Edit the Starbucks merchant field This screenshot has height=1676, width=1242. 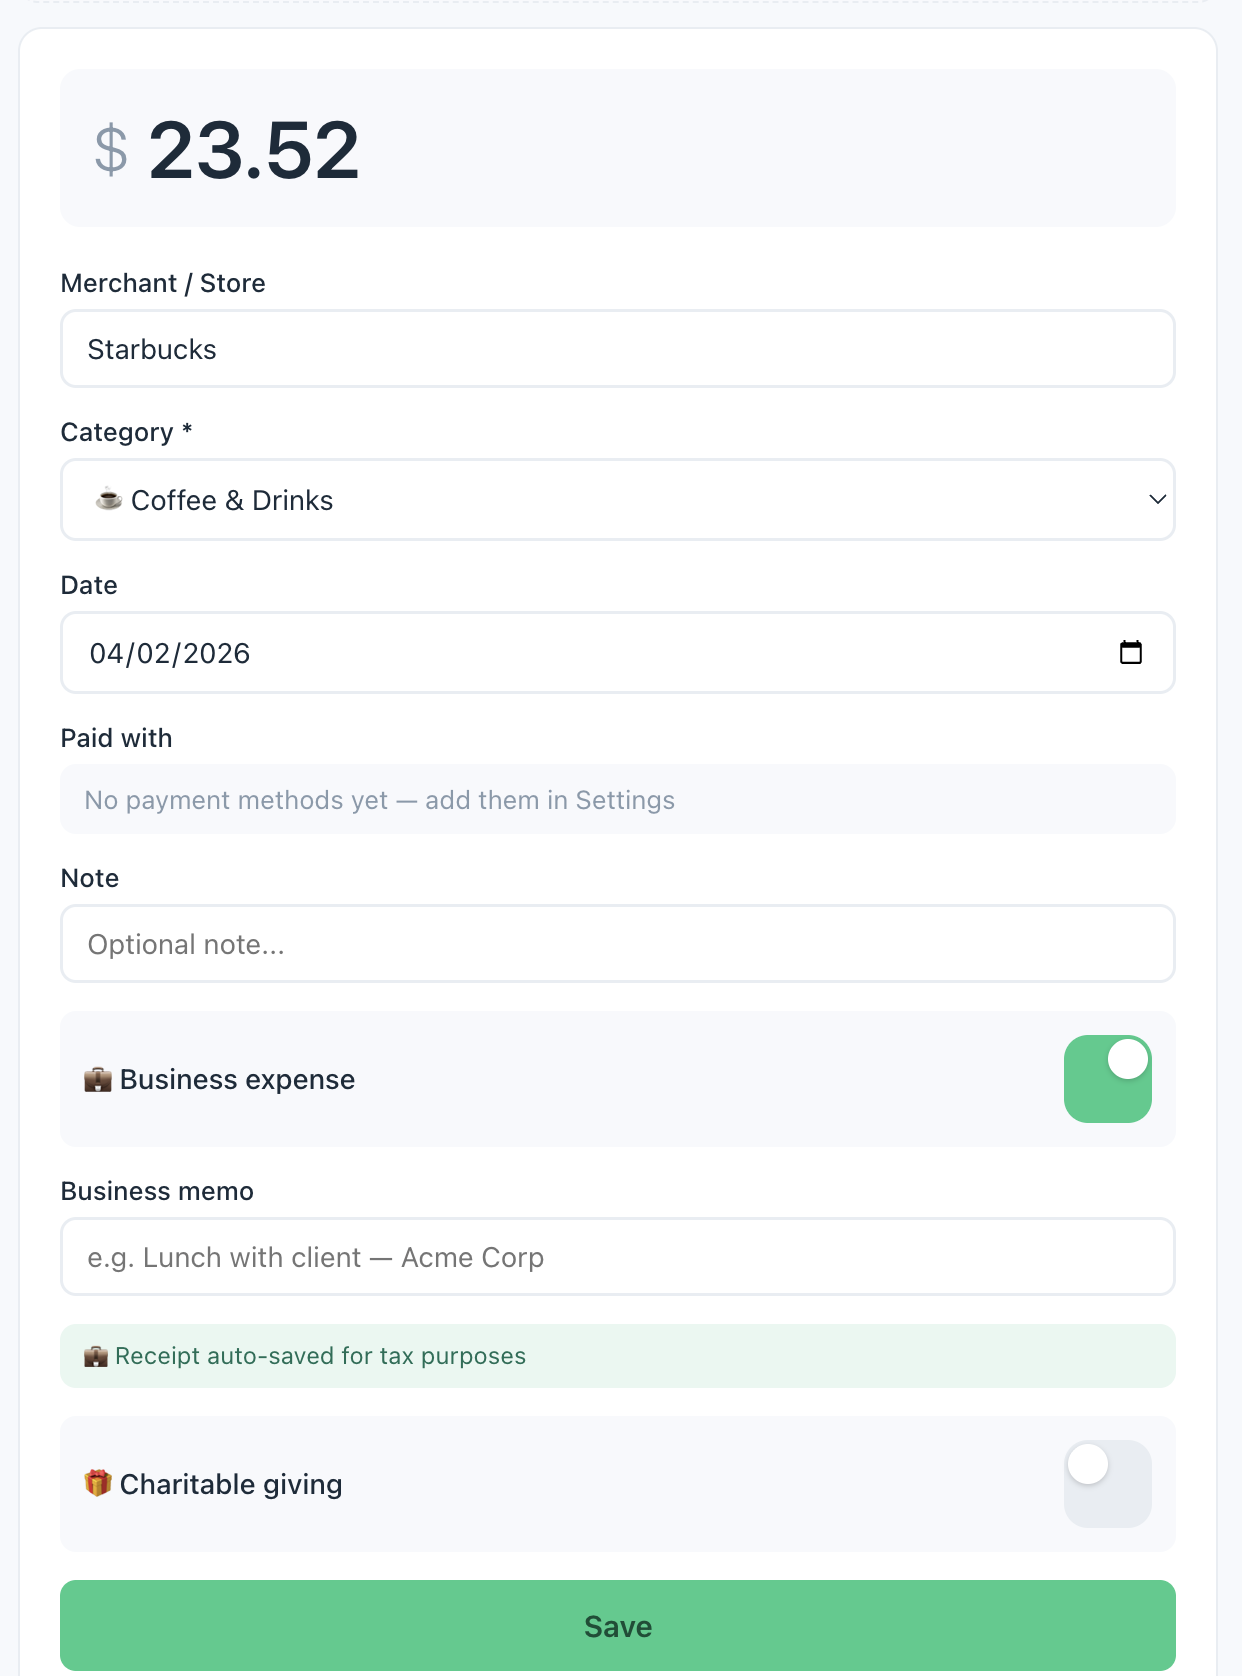[617, 349]
